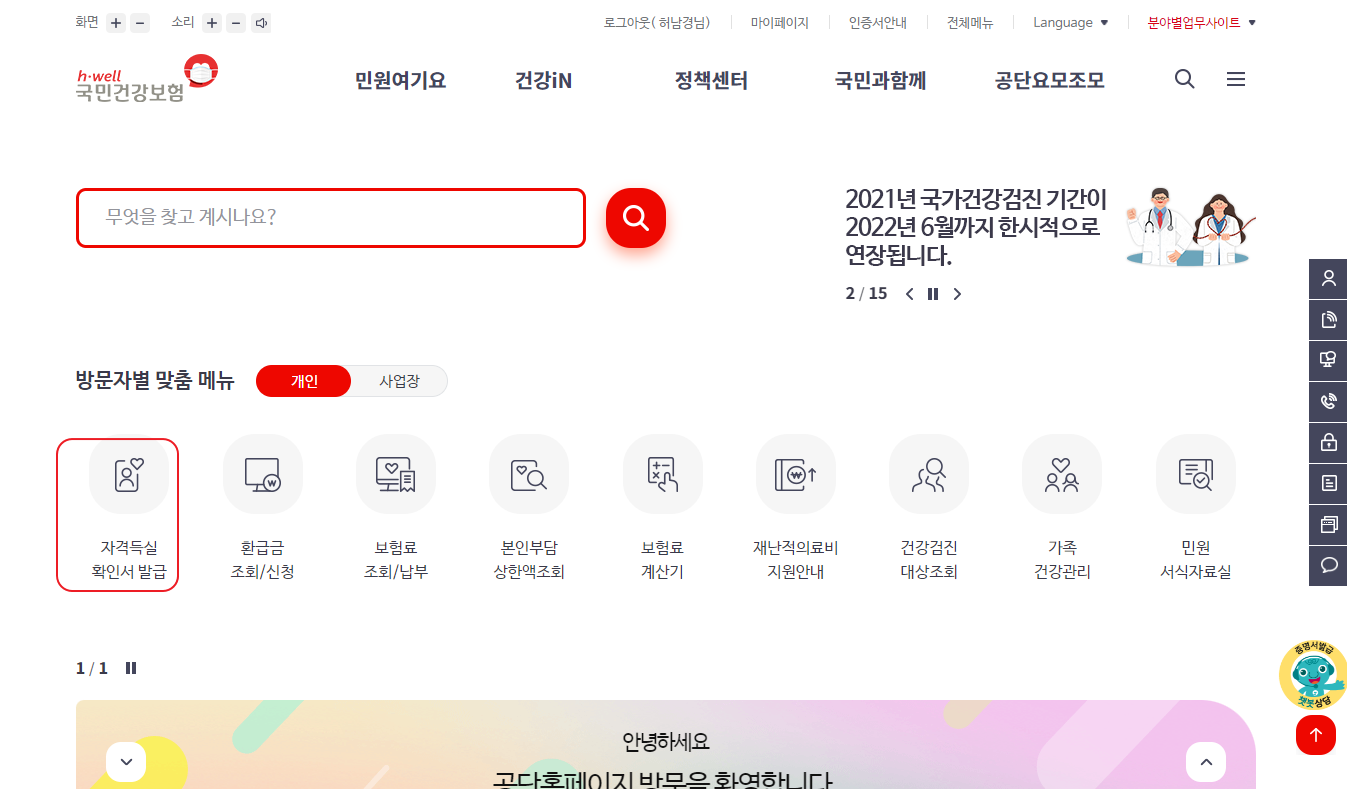This screenshot has height=789, width=1347.
Task: Click the person icon in side panel
Action: coord(1328,279)
